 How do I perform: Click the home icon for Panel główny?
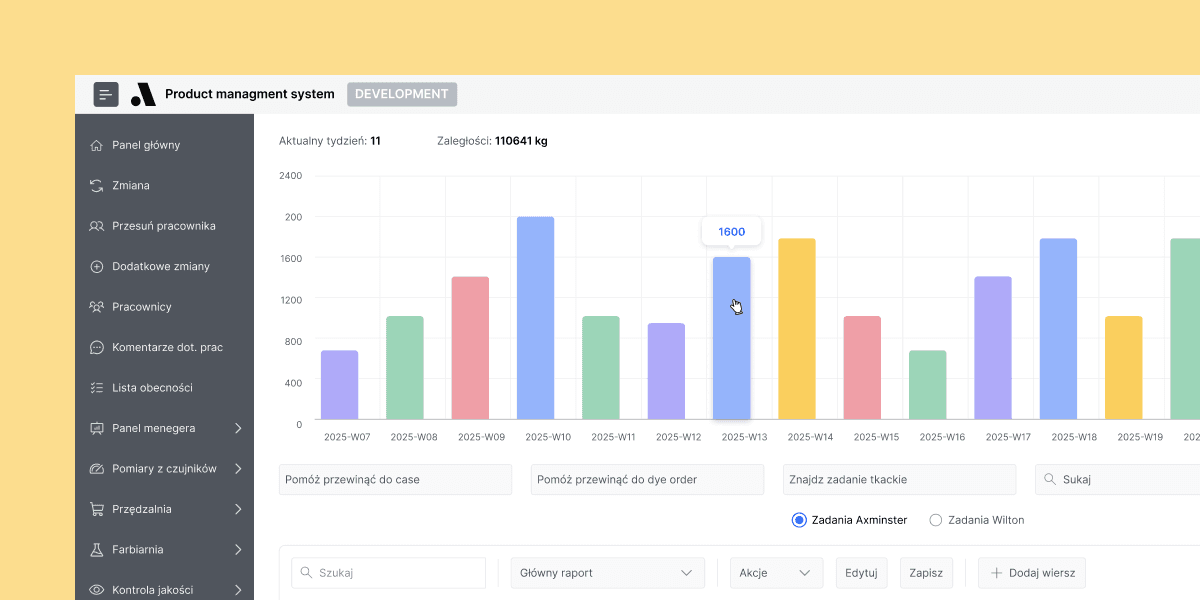97,145
